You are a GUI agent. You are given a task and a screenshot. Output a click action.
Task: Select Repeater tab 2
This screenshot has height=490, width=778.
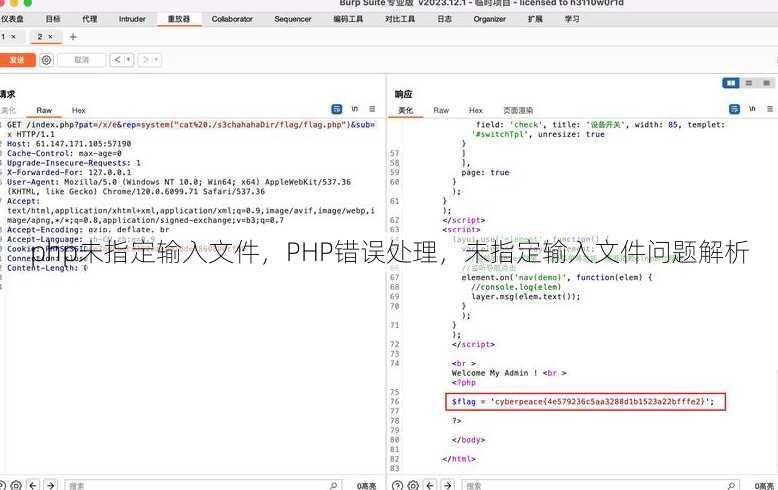click(40, 37)
